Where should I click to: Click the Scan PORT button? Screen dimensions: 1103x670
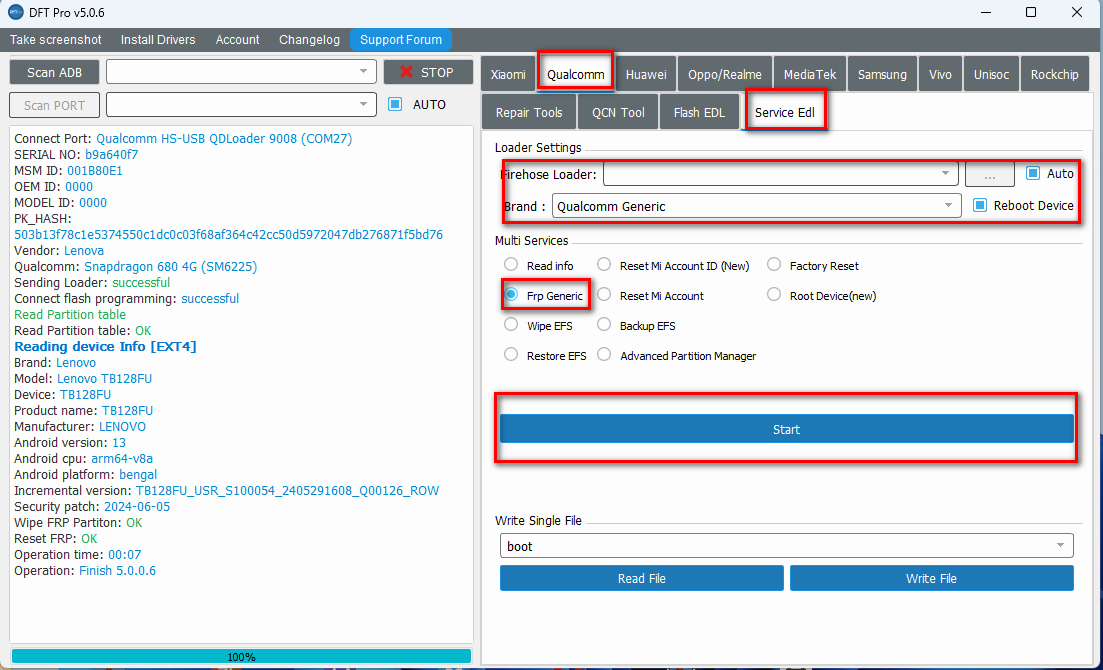coord(54,105)
